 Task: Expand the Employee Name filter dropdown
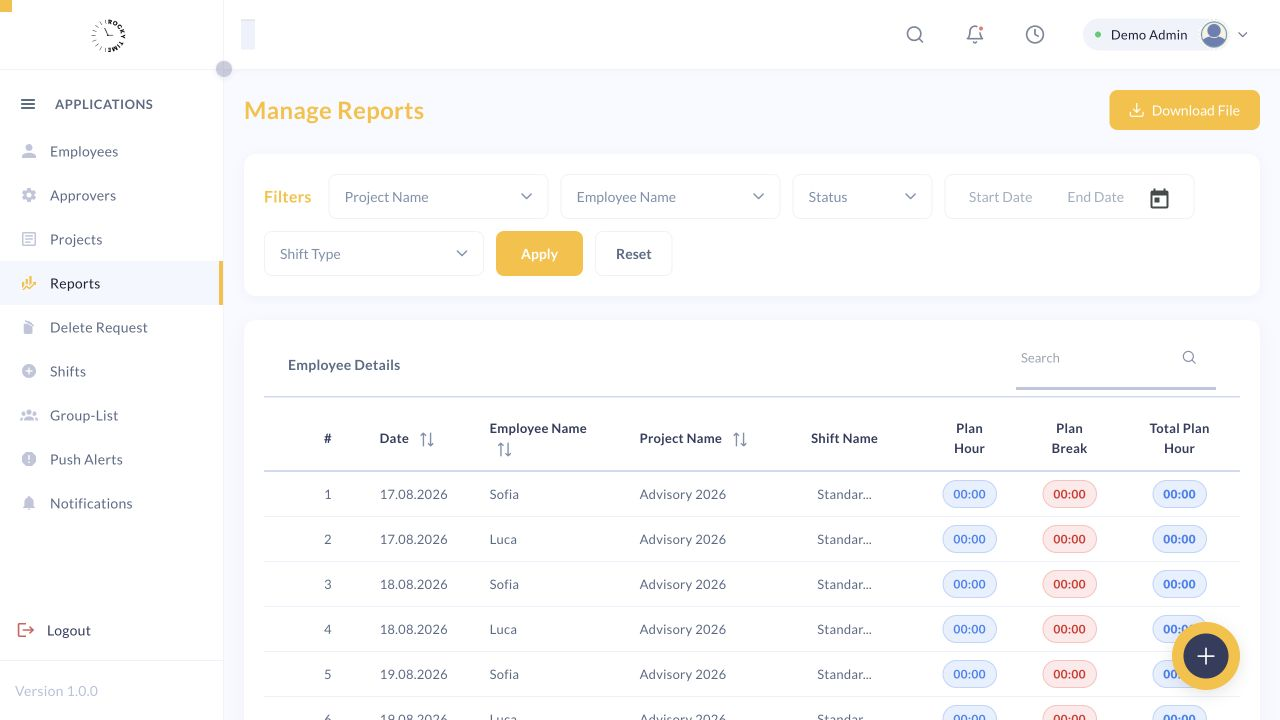point(670,197)
